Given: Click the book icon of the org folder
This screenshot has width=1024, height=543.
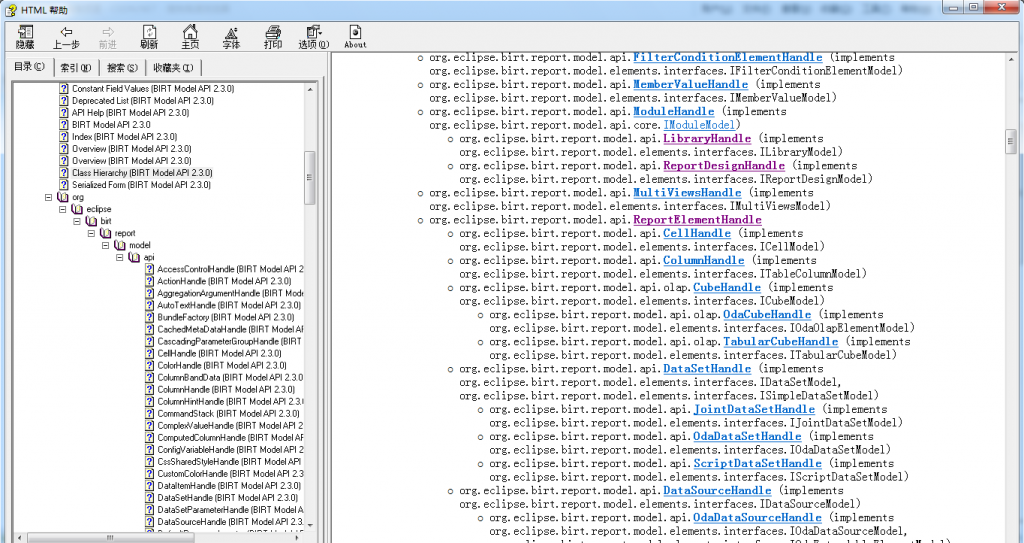Looking at the screenshot, I should coord(63,197).
